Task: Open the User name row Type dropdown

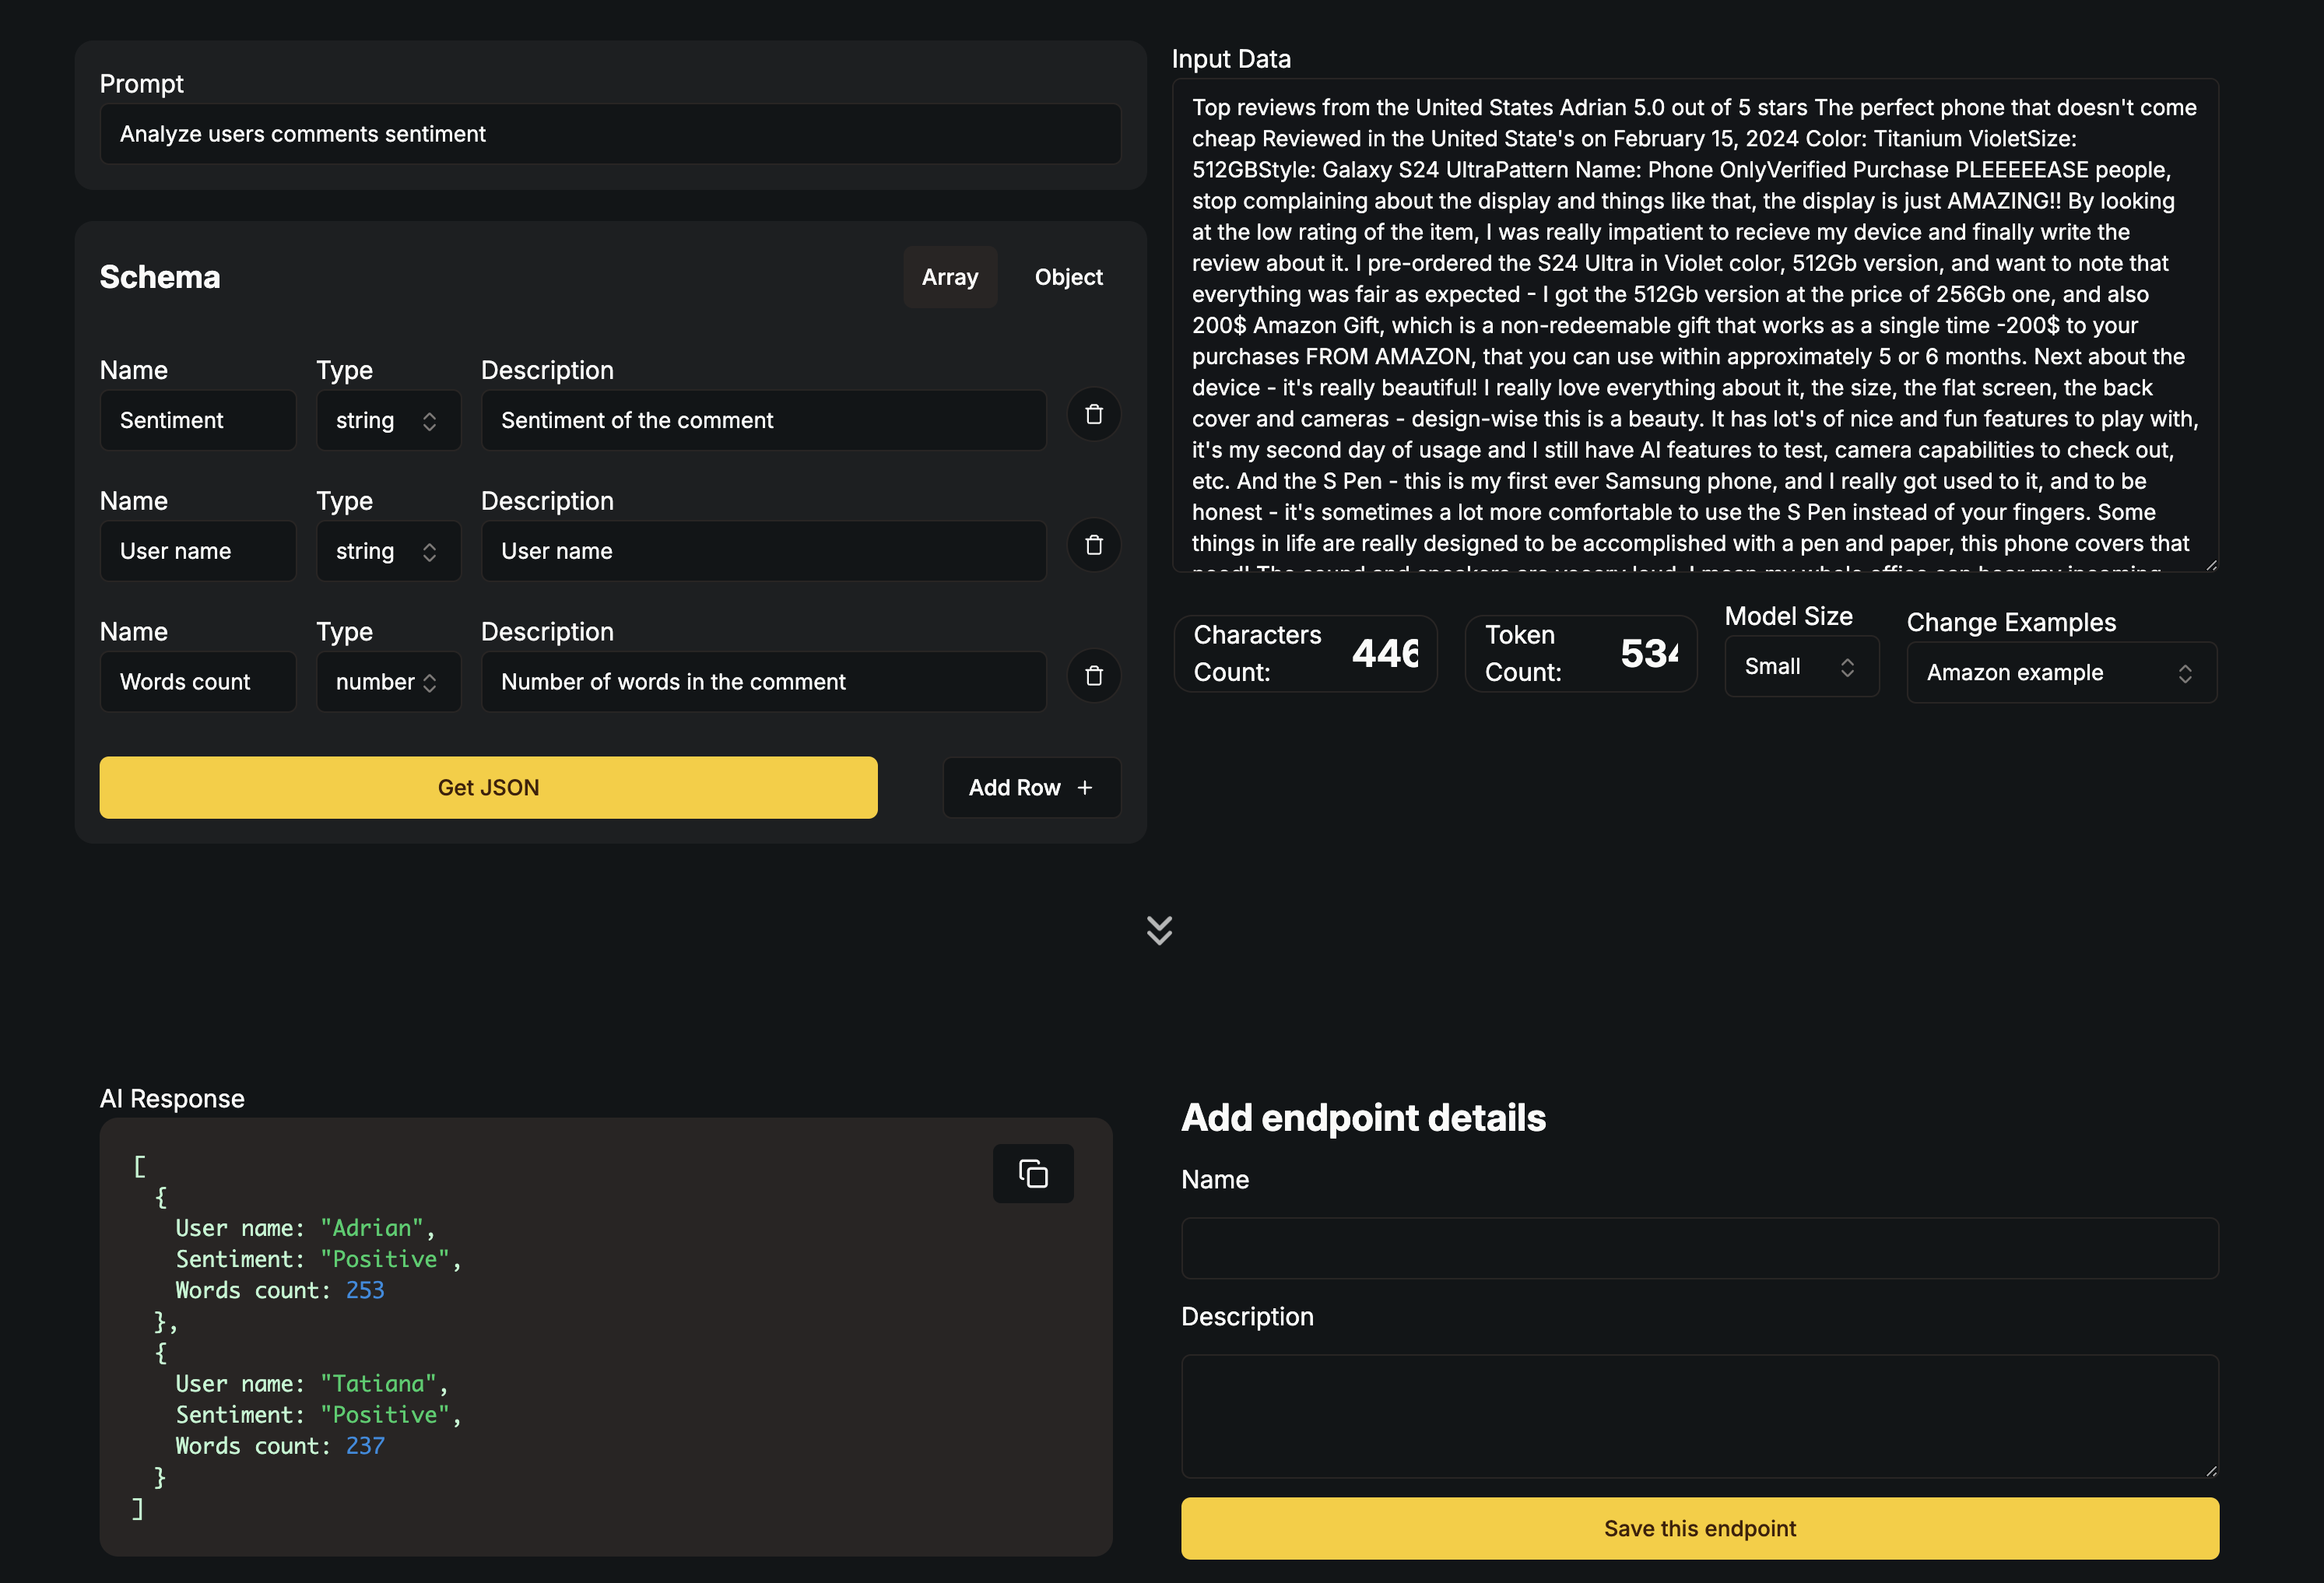Action: click(x=388, y=552)
